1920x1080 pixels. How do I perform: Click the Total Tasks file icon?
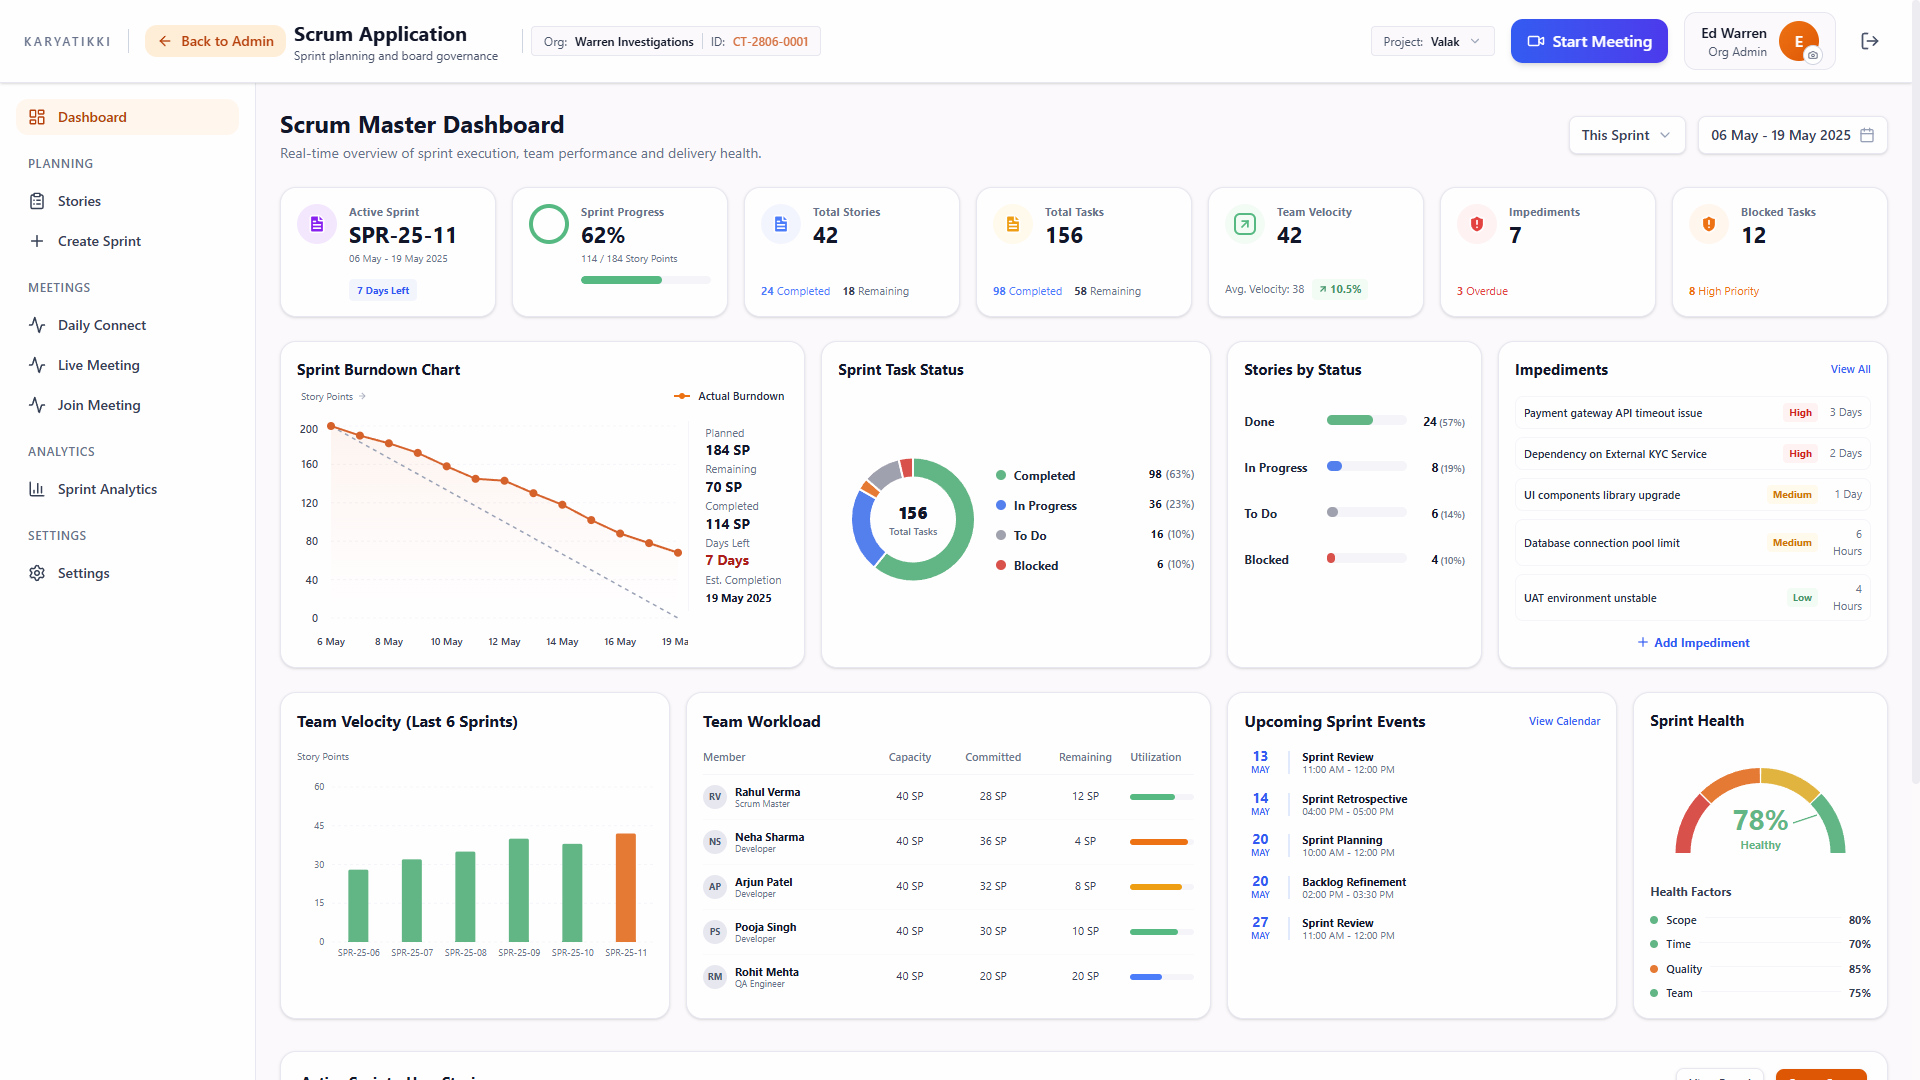tap(1013, 224)
